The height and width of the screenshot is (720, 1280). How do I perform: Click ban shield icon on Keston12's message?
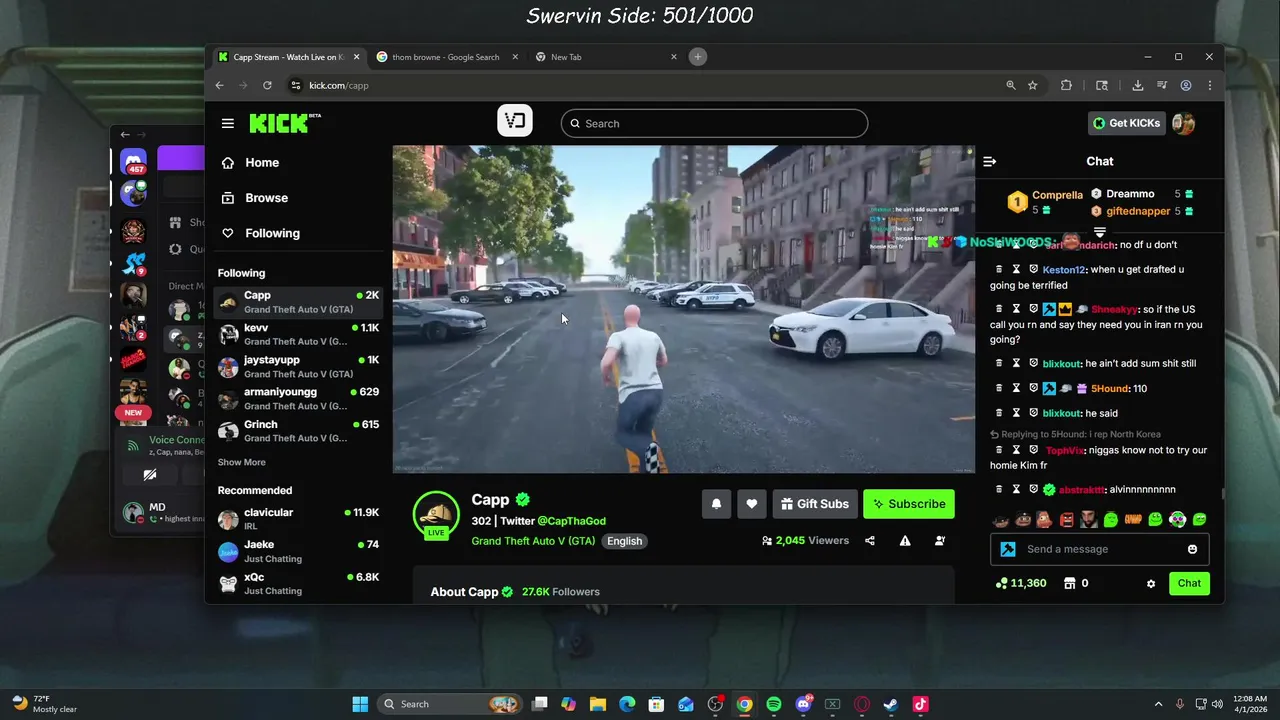coord(1033,269)
